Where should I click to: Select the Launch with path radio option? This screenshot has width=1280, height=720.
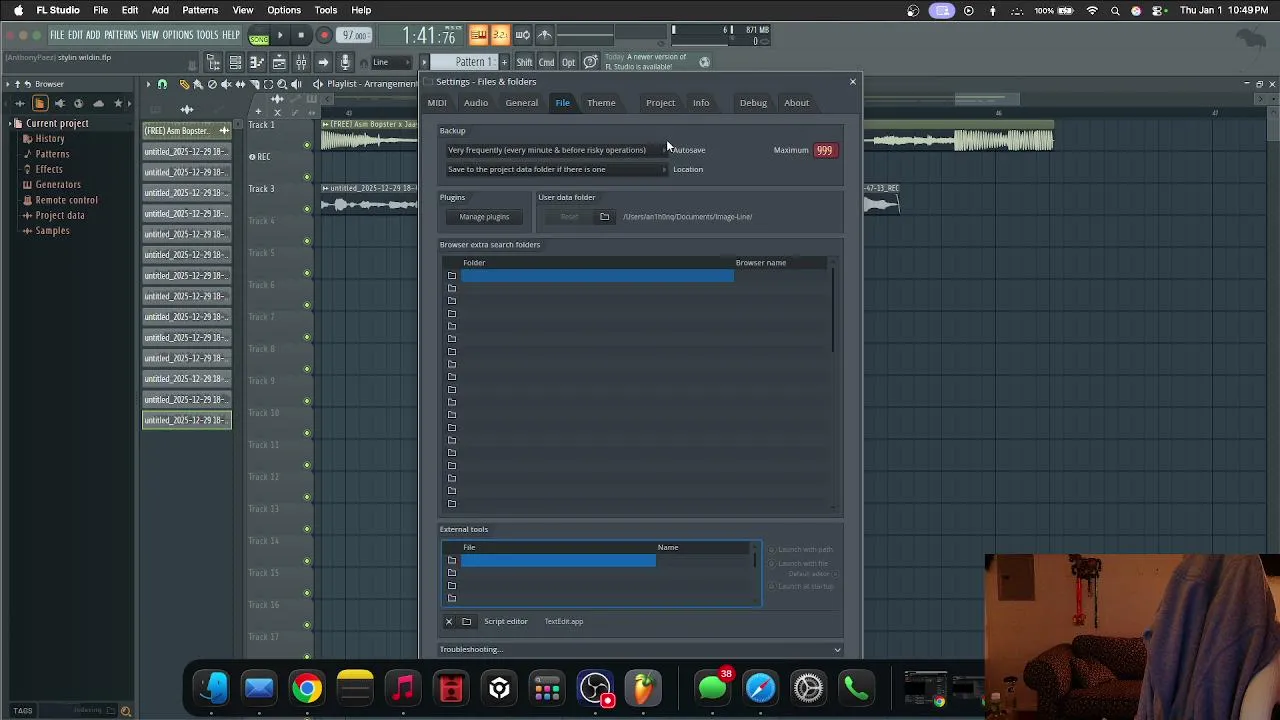coord(800,549)
